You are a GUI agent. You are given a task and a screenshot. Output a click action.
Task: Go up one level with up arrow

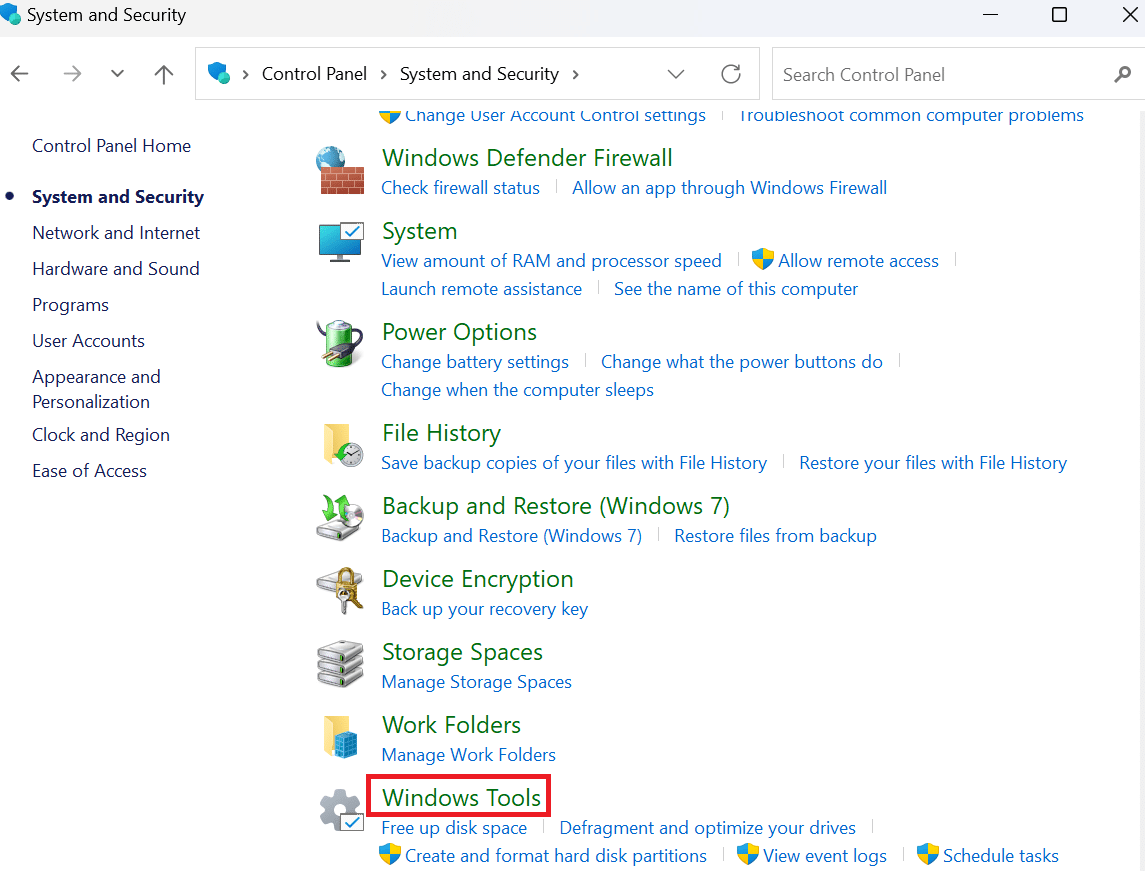[x=164, y=74]
